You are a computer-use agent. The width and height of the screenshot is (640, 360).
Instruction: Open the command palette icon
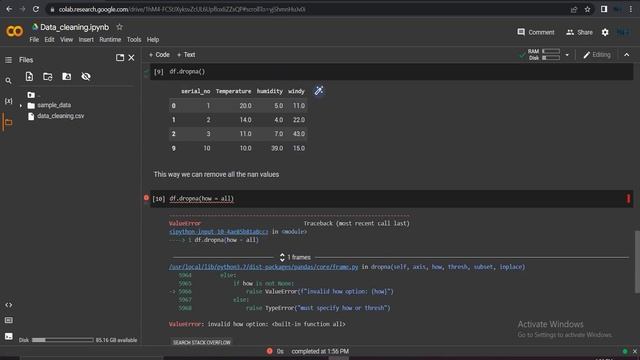pyautogui.click(x=8, y=320)
